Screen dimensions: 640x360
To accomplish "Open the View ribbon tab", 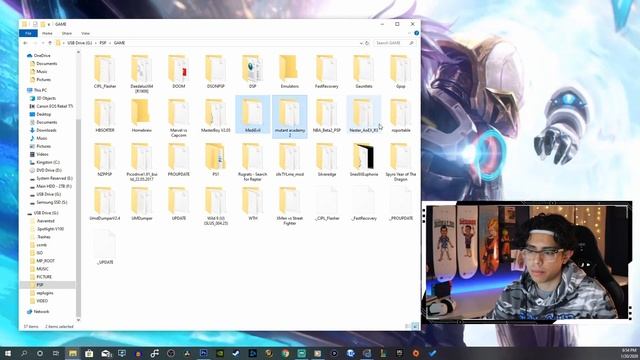I will [x=85, y=33].
